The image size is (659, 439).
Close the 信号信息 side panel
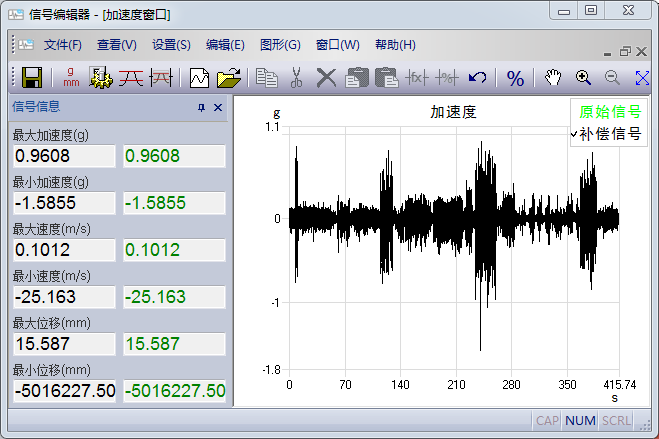click(218, 107)
